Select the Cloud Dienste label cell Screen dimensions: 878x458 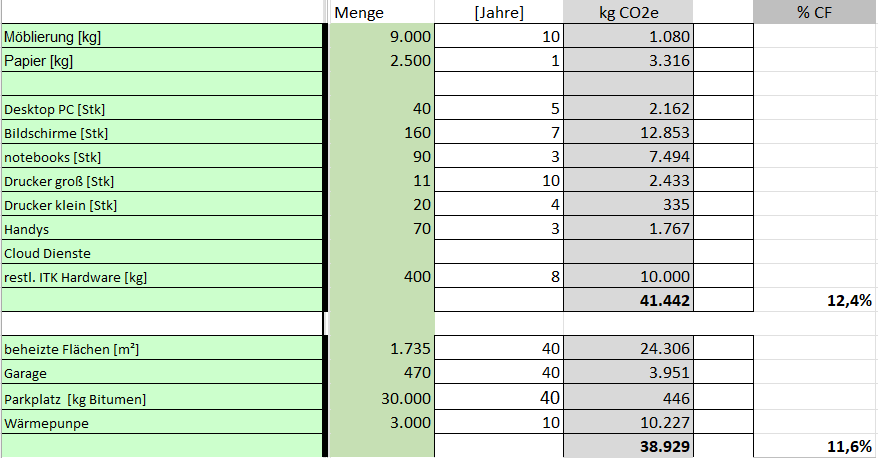click(x=163, y=253)
